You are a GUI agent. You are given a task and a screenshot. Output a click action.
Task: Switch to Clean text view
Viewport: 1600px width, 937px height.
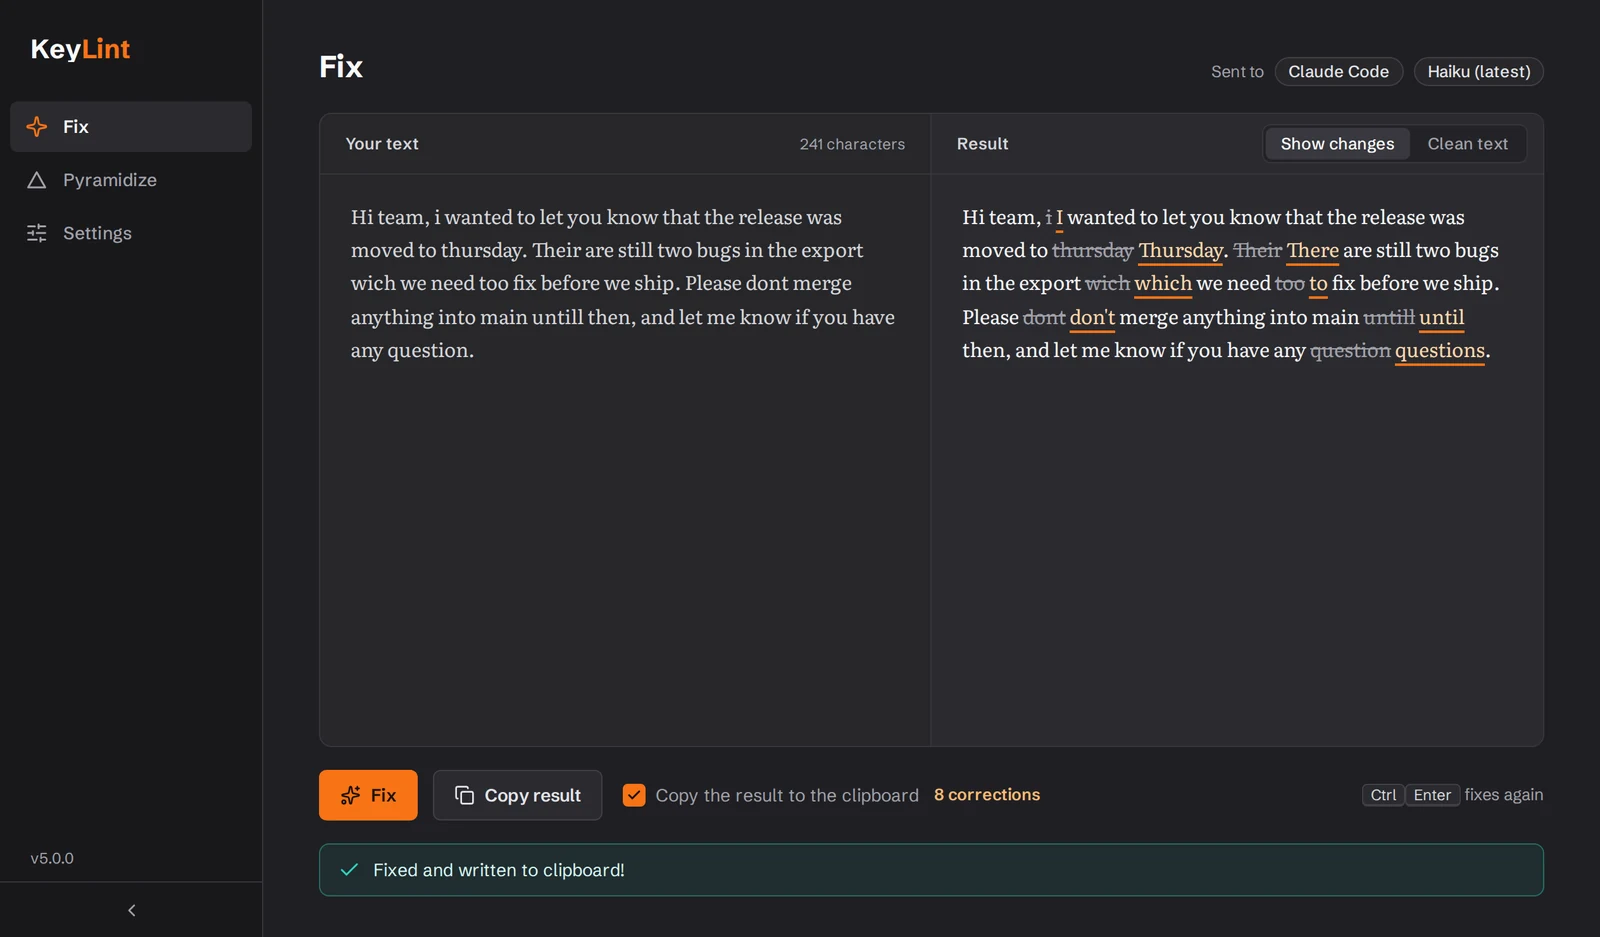(1467, 144)
